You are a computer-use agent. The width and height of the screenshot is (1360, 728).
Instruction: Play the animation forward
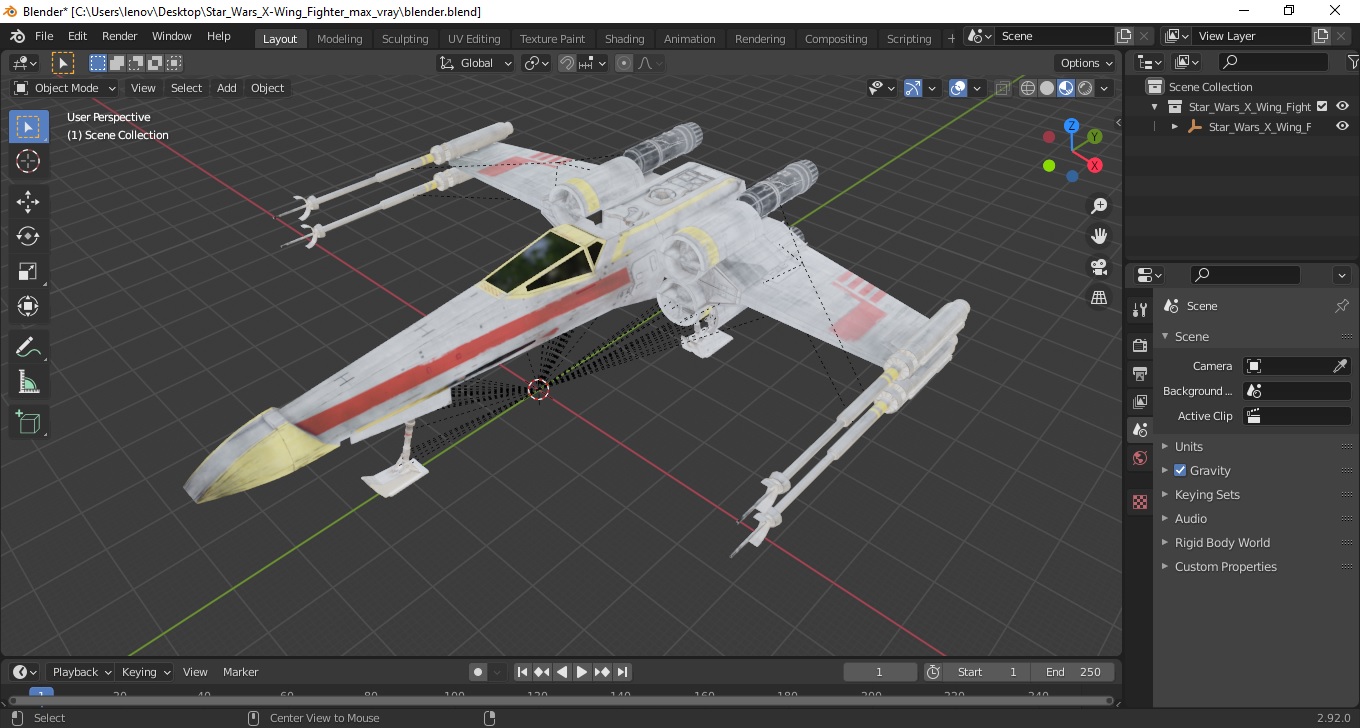click(582, 672)
